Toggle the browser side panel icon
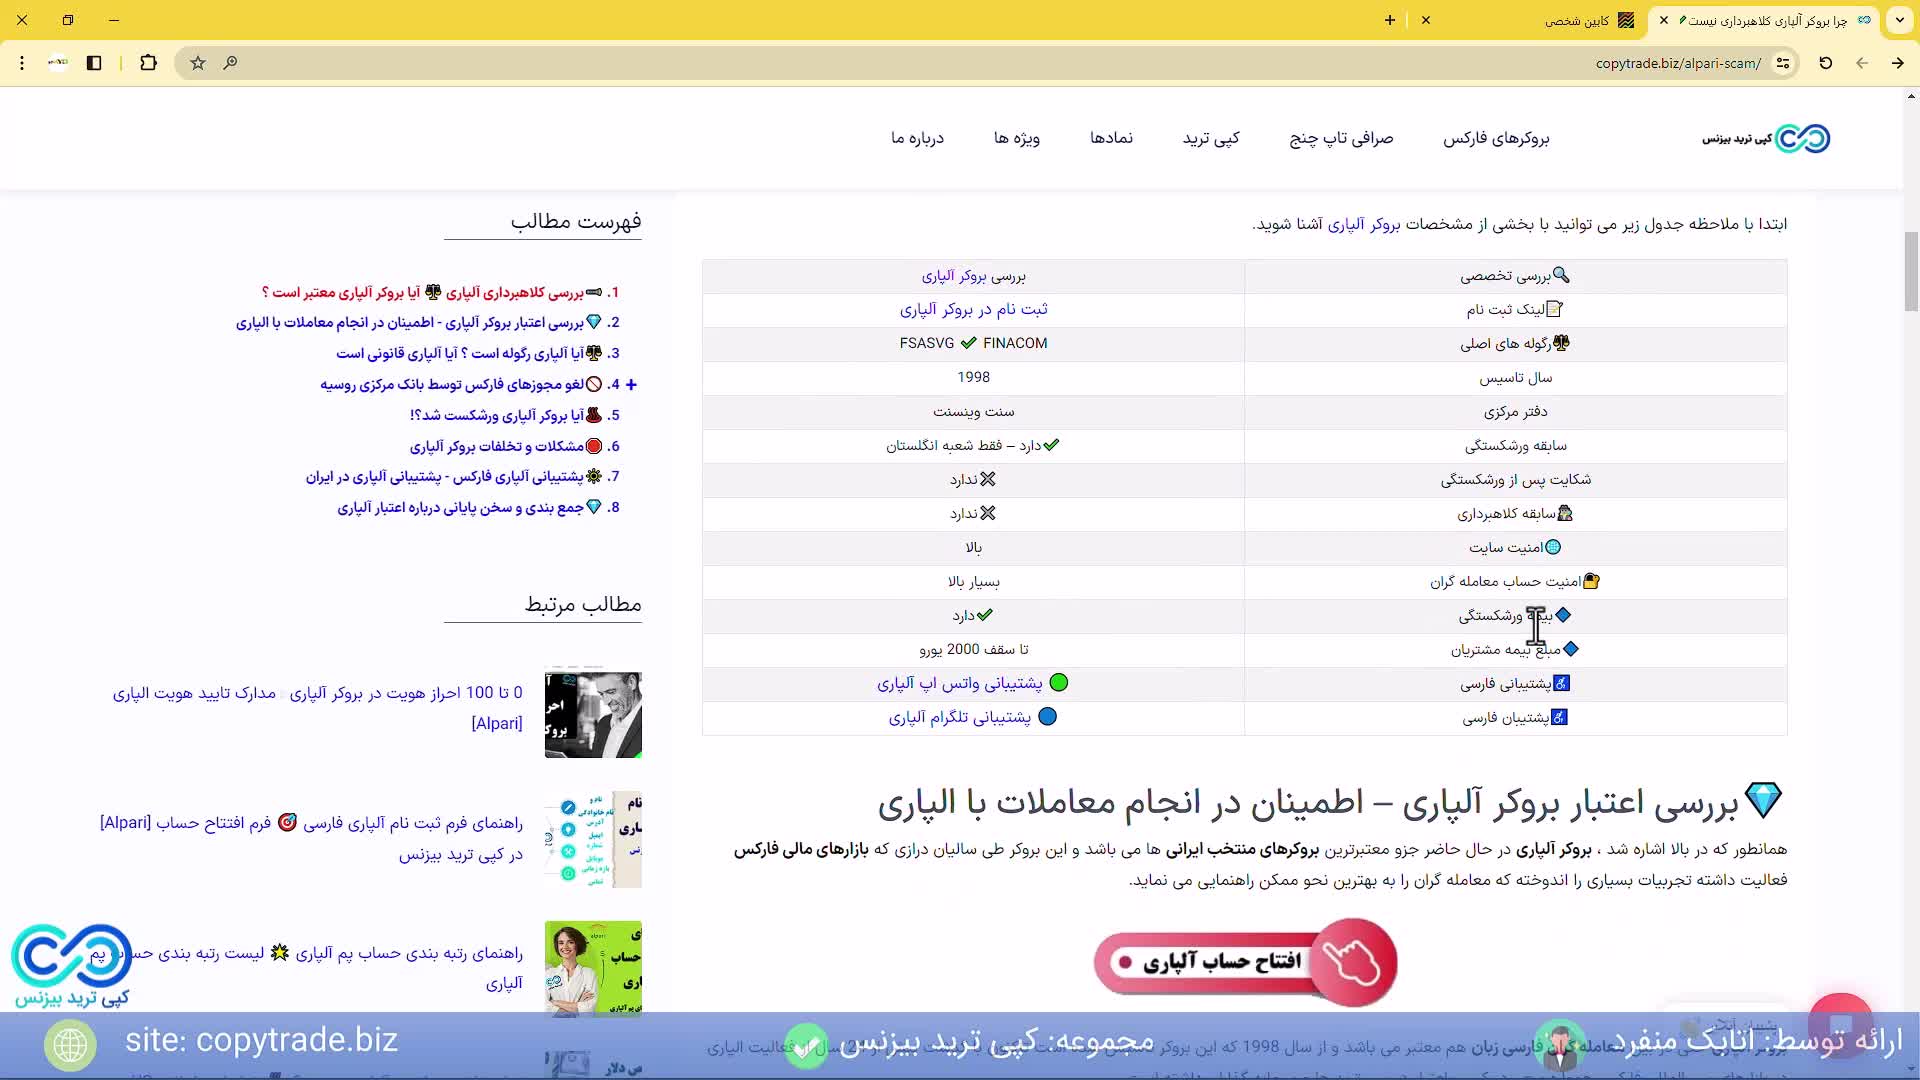 click(x=94, y=63)
